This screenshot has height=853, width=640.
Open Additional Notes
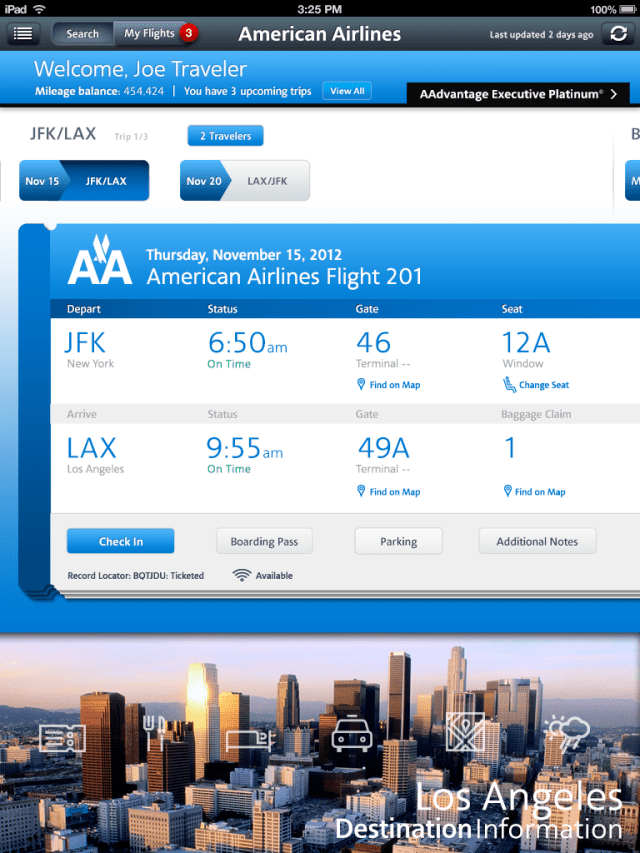click(537, 541)
